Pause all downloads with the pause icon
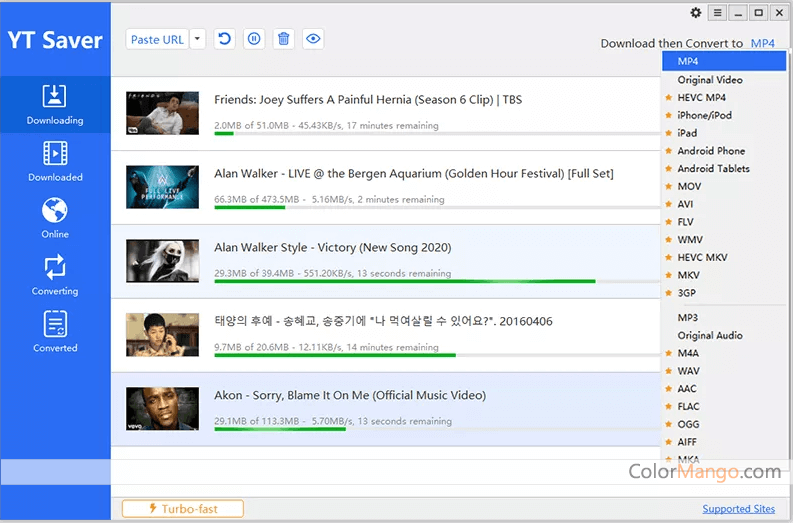The width and height of the screenshot is (793, 523). (x=254, y=39)
